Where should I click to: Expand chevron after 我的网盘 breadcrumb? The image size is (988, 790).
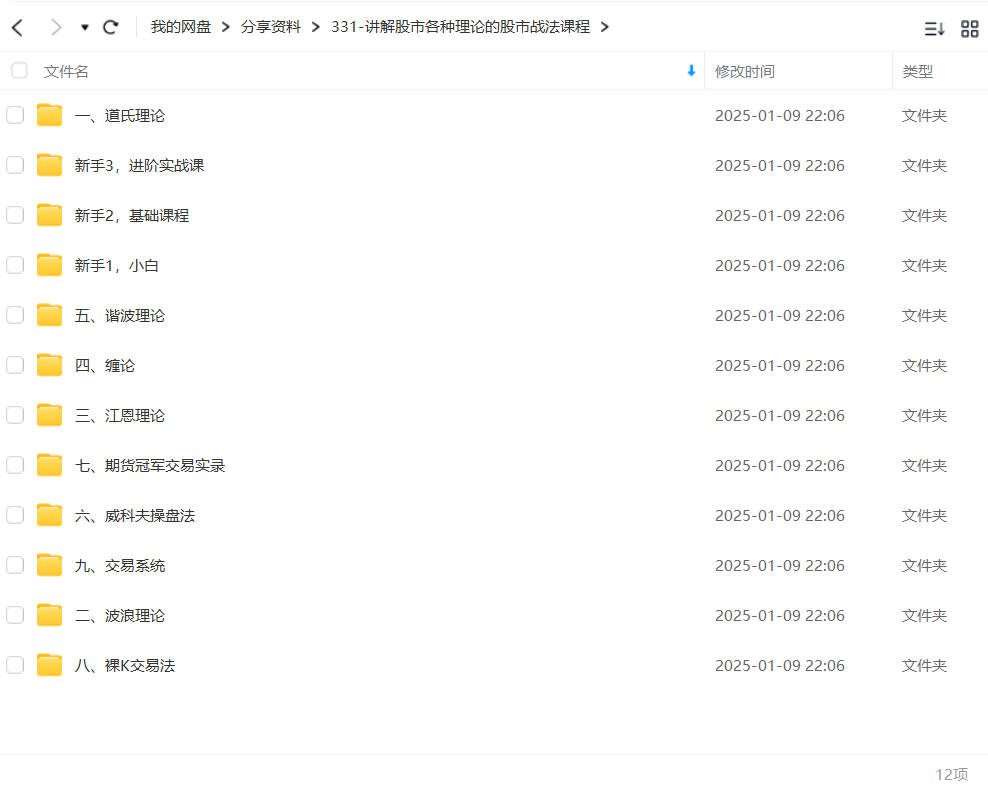coord(226,27)
